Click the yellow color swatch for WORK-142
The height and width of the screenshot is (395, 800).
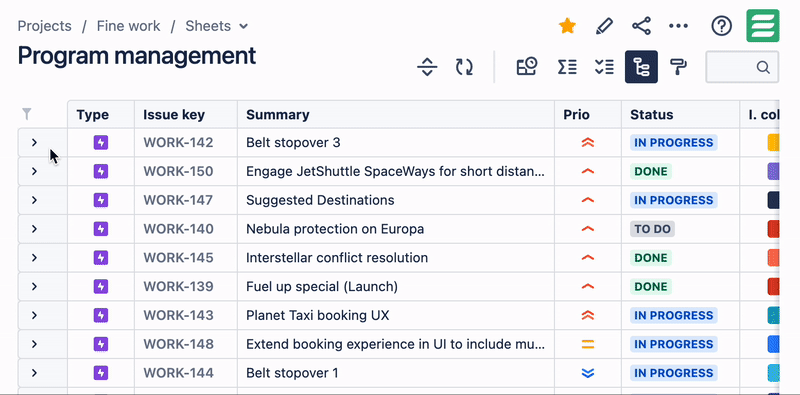pyautogui.click(x=773, y=142)
